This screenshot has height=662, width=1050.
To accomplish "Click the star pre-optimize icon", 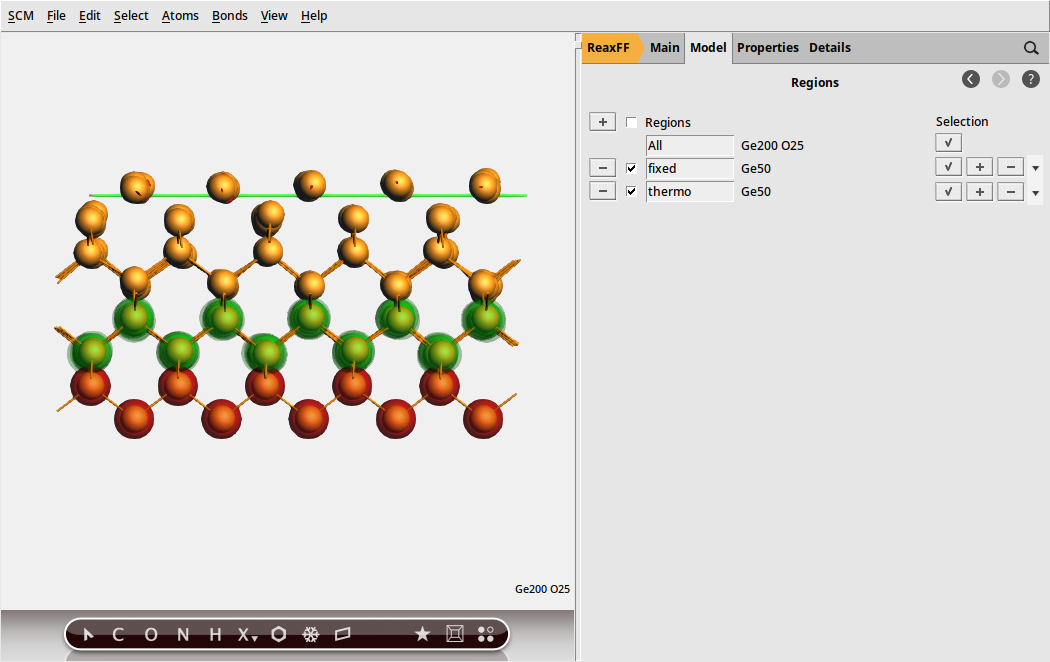I will [422, 634].
